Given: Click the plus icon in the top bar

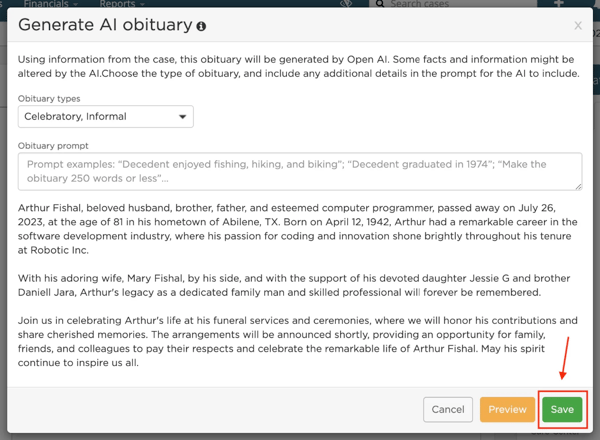Looking at the screenshot, I should click(x=559, y=3).
